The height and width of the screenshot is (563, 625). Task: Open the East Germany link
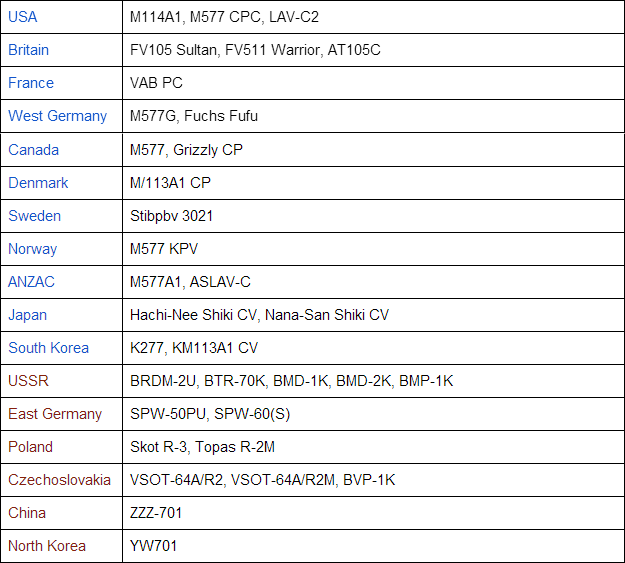55,414
